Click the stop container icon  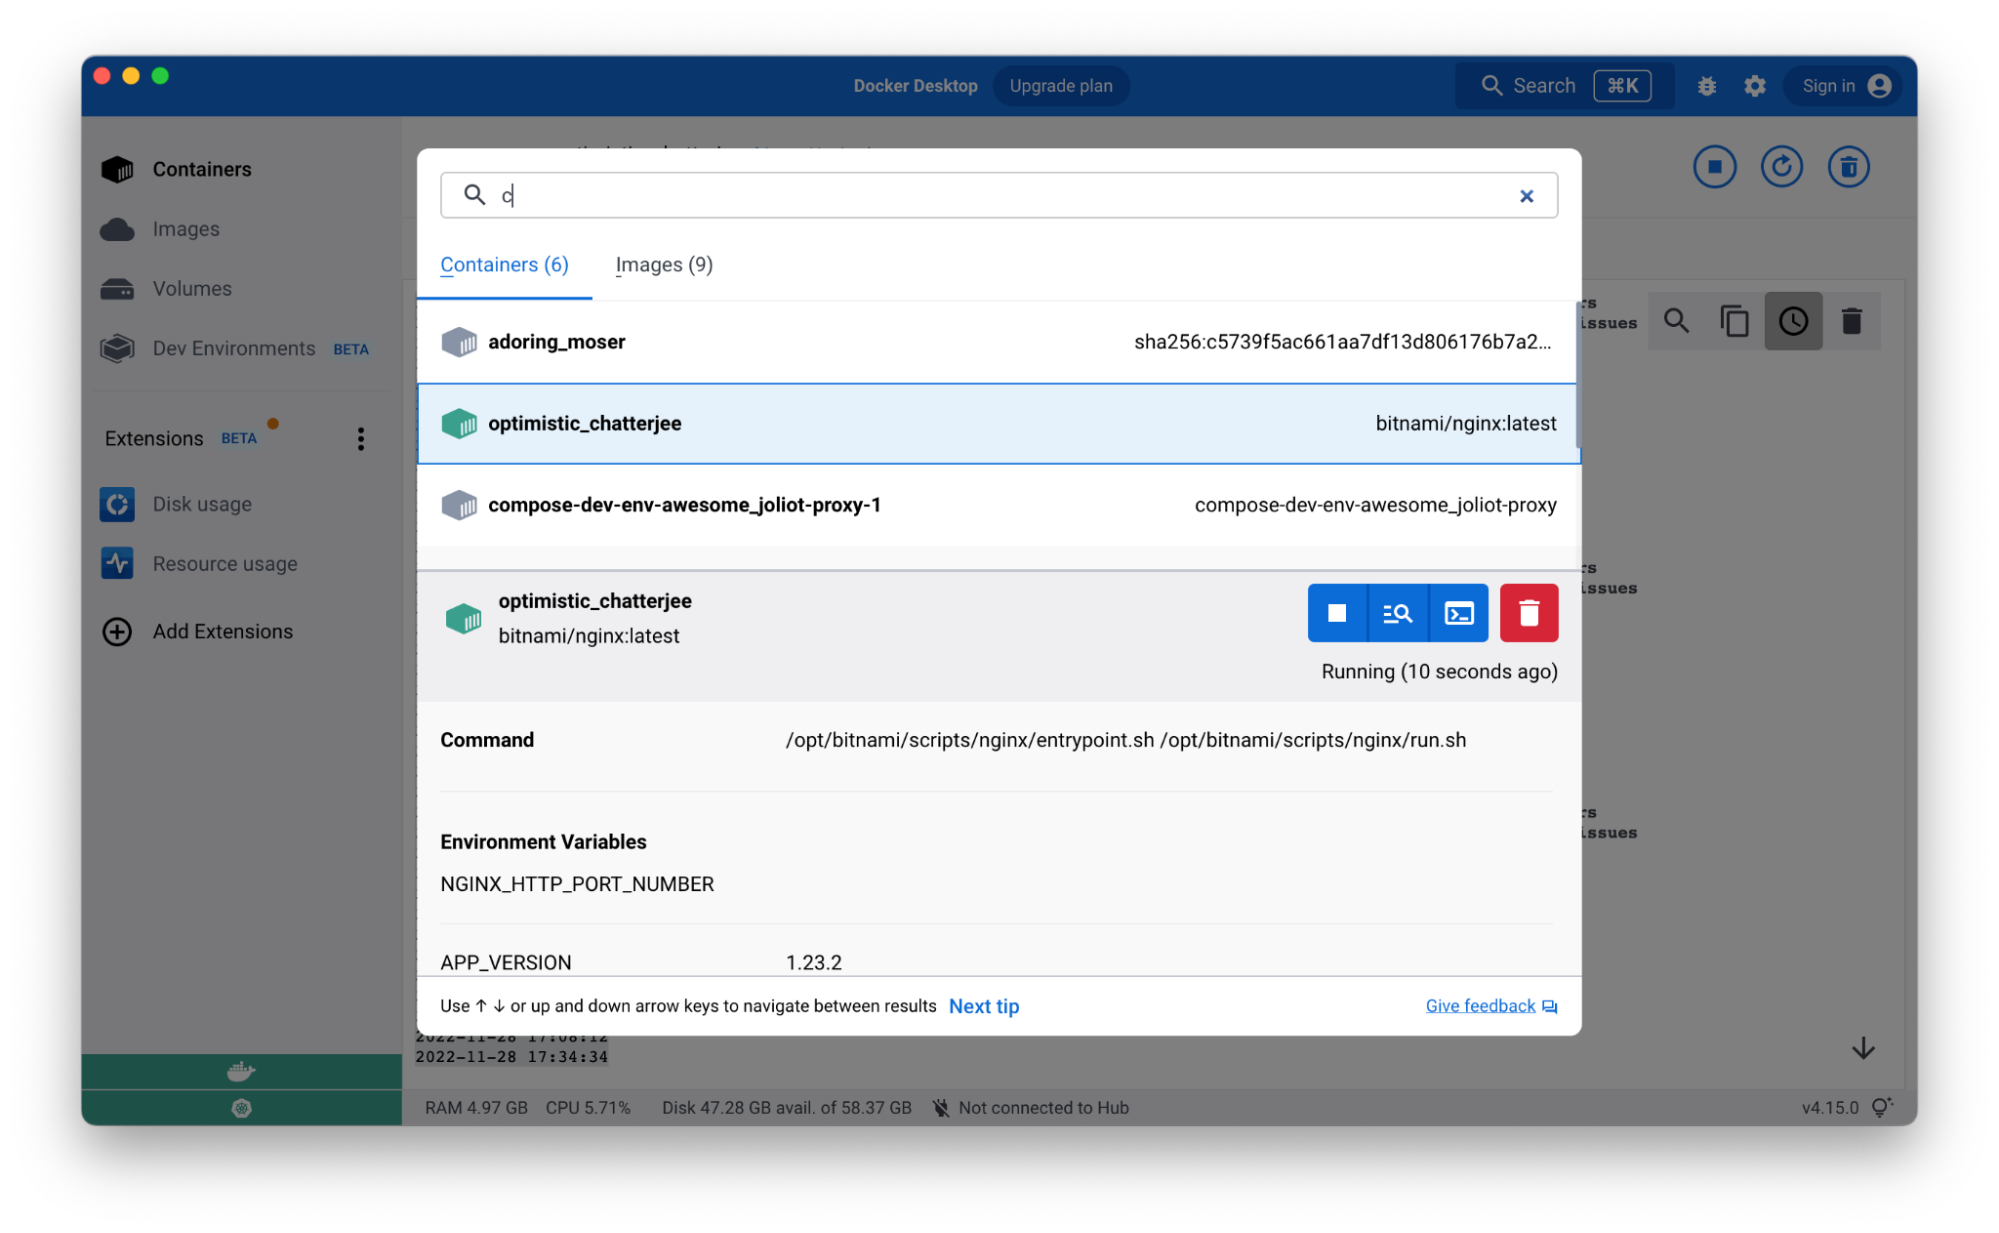coord(1335,612)
